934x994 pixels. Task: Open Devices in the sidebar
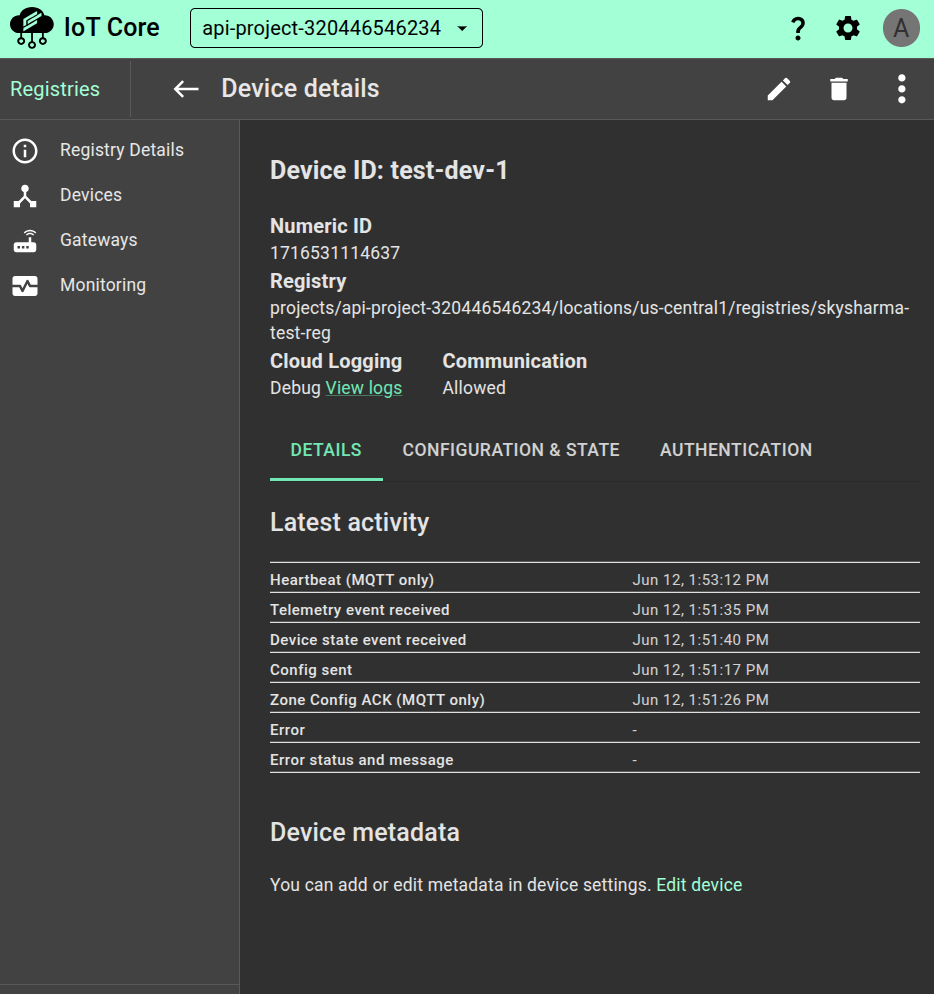[90, 195]
